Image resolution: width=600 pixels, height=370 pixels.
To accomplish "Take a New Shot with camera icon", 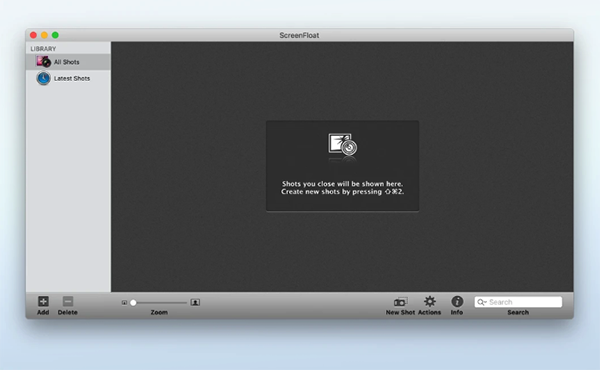I will click(400, 302).
